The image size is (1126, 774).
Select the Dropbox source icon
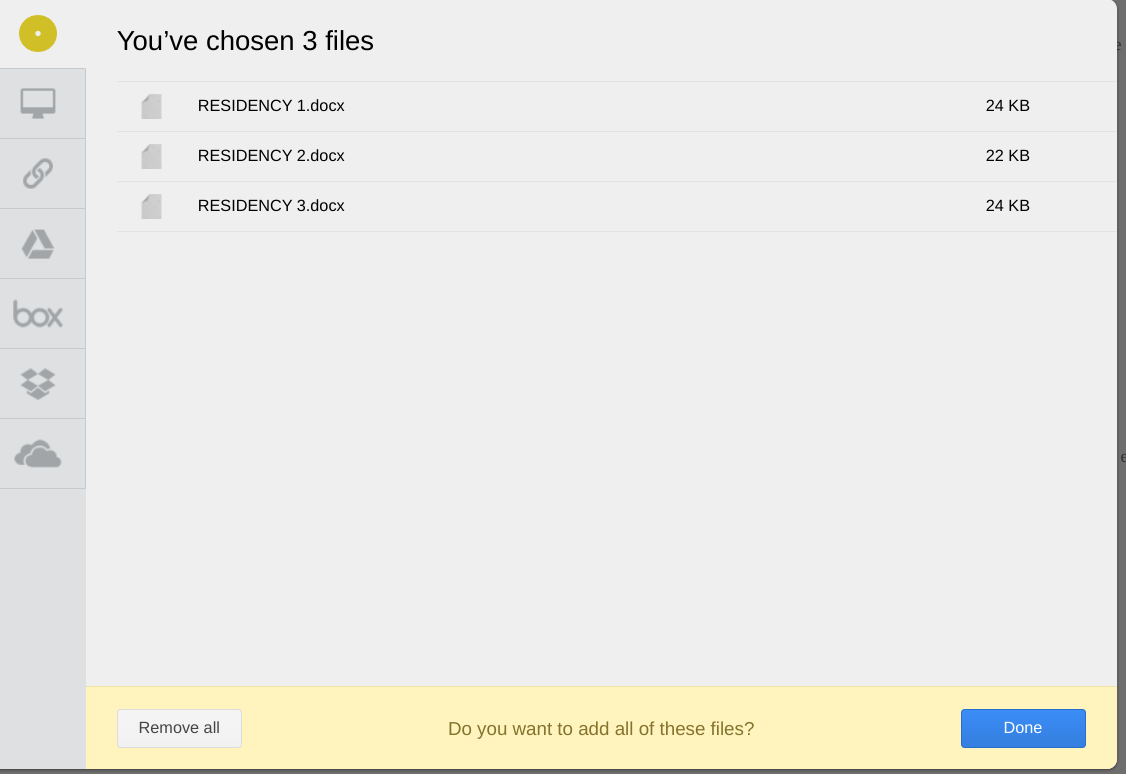[38, 384]
